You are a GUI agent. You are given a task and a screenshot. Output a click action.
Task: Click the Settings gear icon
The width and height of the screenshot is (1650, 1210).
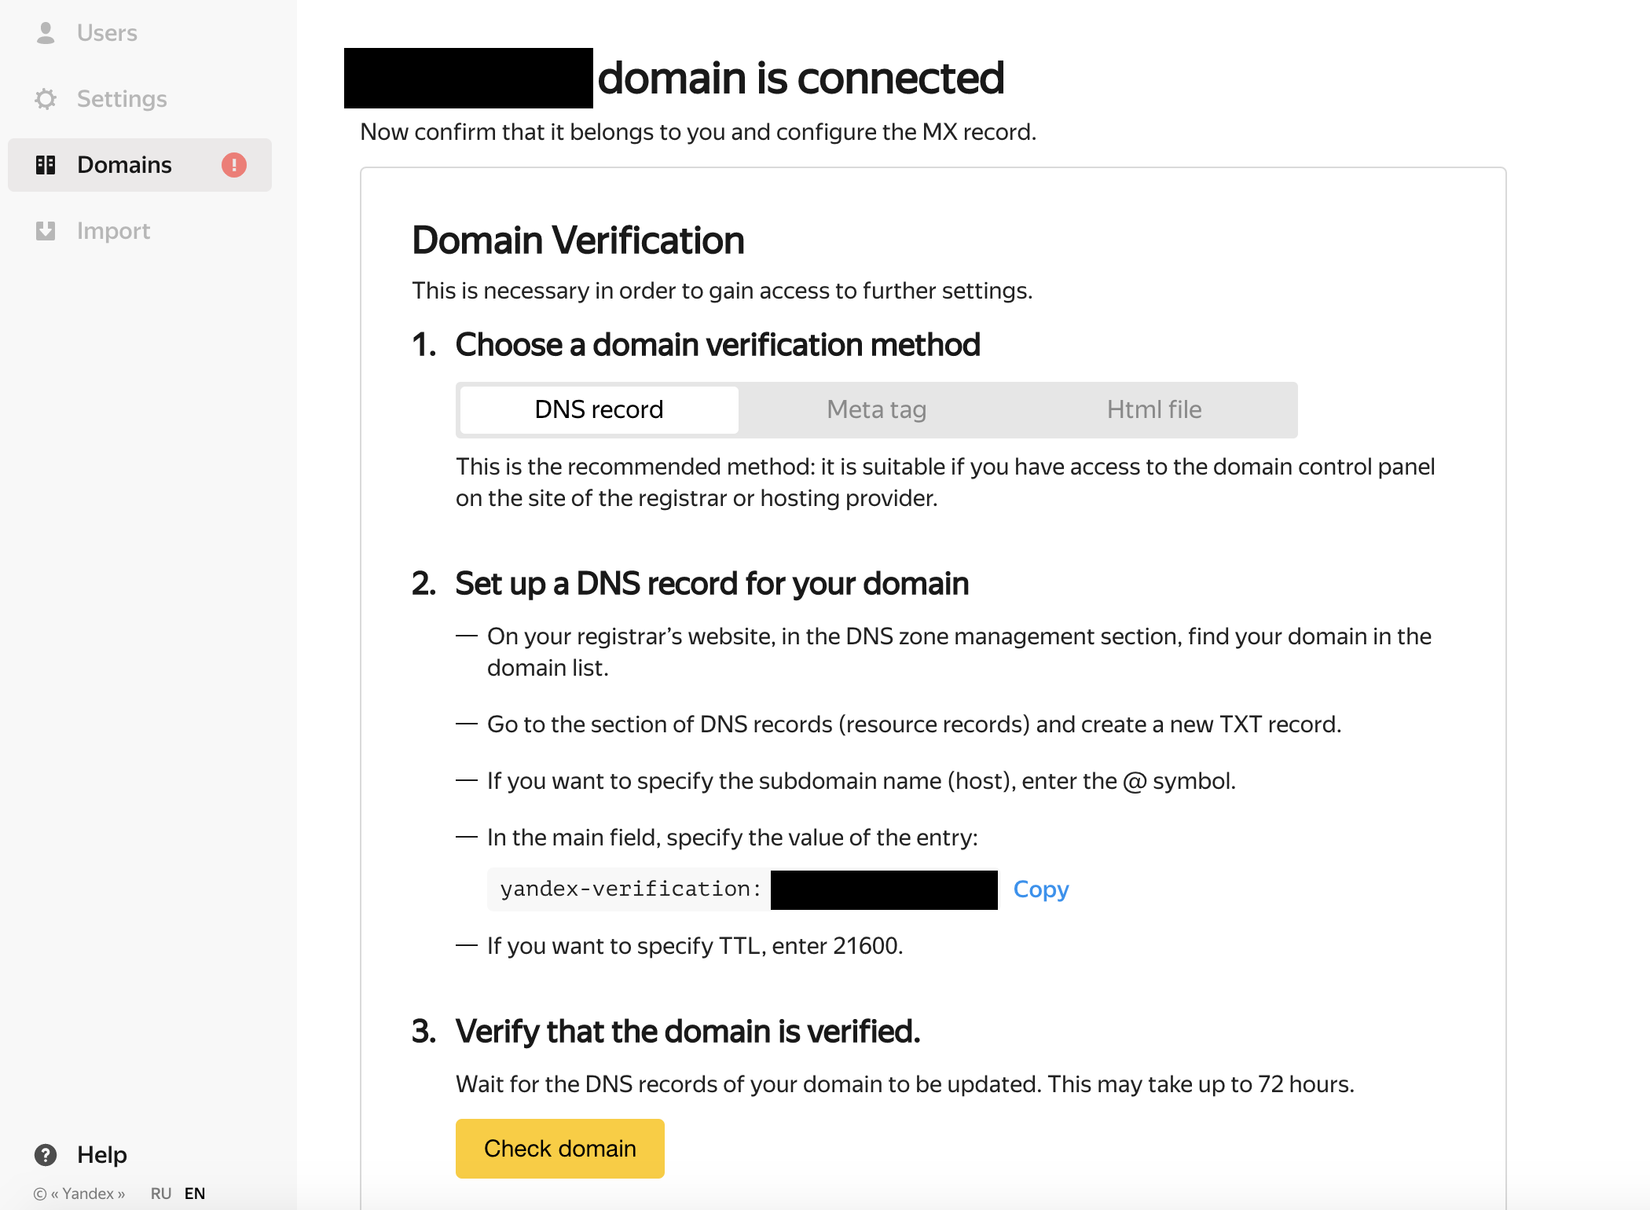pos(45,99)
